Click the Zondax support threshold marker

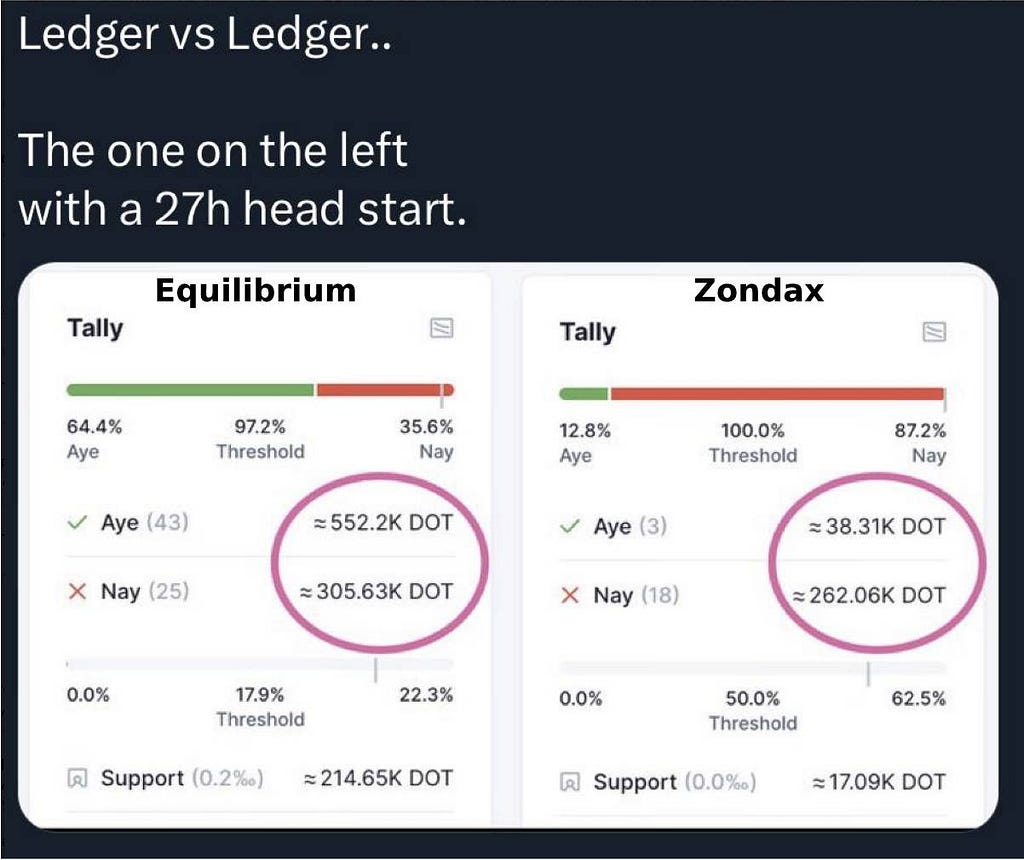[869, 674]
